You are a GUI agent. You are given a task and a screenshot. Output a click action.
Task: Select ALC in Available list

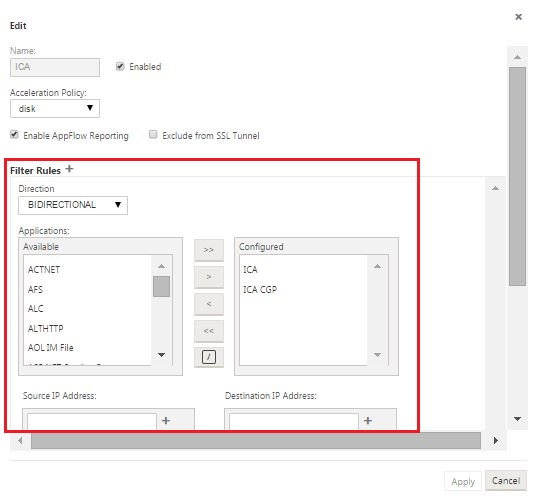pos(36,309)
